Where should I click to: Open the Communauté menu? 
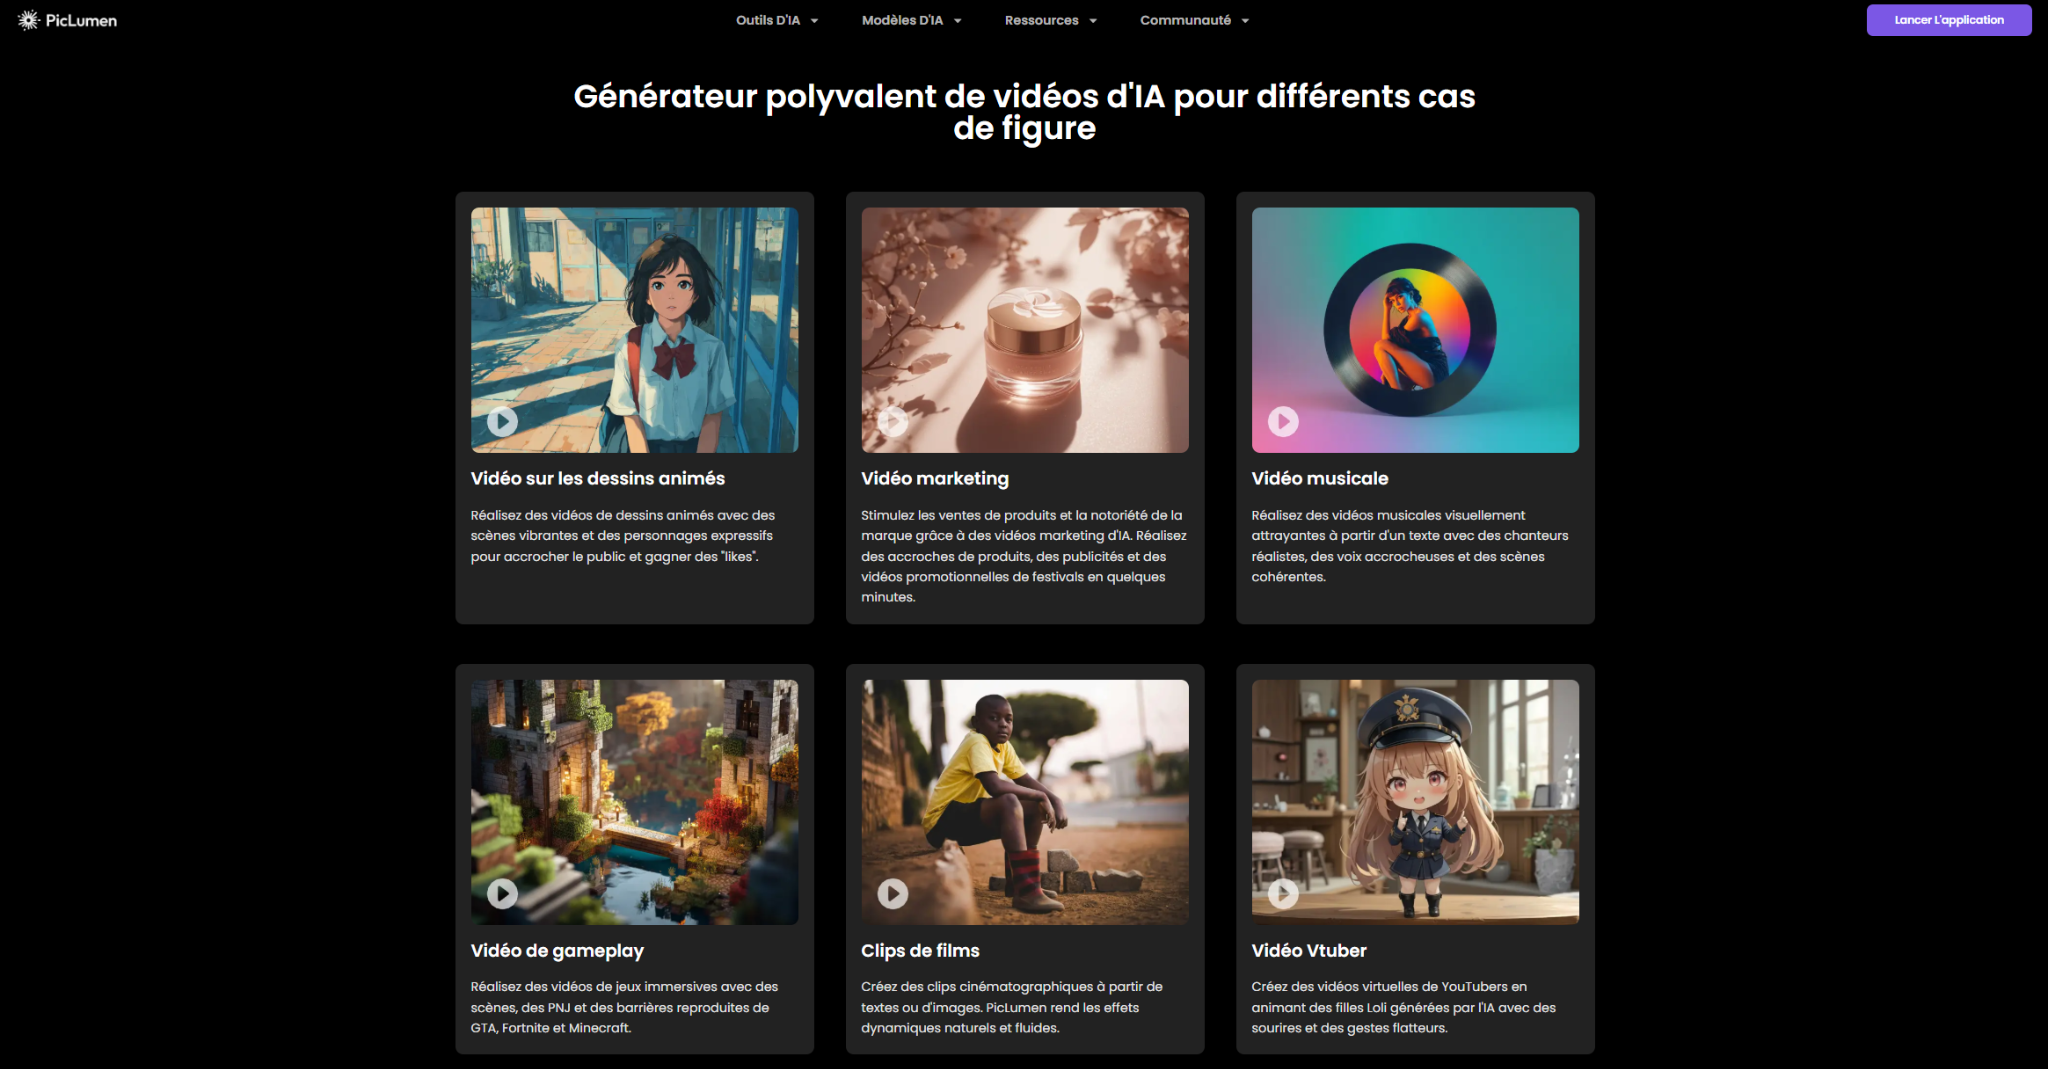(x=1185, y=20)
